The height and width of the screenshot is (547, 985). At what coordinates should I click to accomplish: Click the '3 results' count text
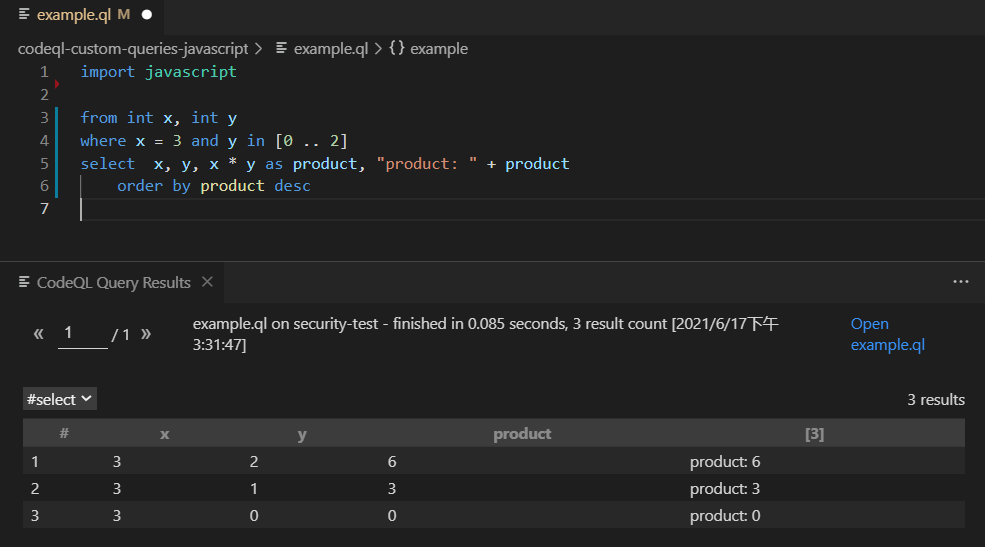(x=935, y=399)
